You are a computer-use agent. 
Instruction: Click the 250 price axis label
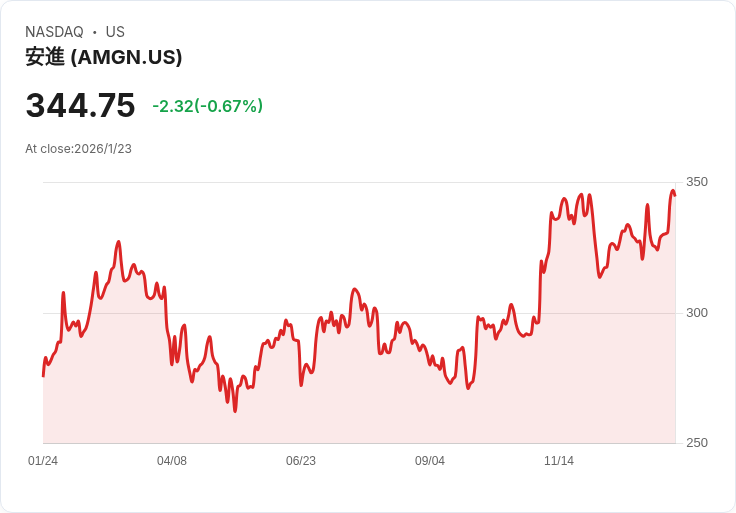[697, 443]
